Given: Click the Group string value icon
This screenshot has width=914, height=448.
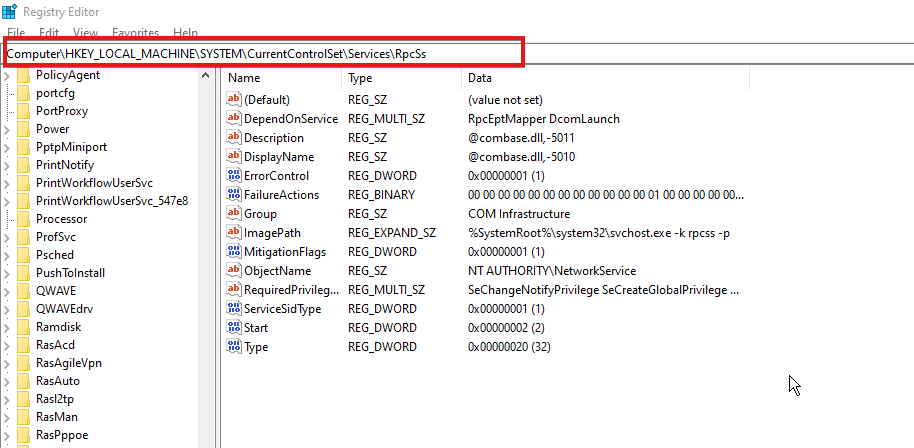Looking at the screenshot, I should (234, 214).
